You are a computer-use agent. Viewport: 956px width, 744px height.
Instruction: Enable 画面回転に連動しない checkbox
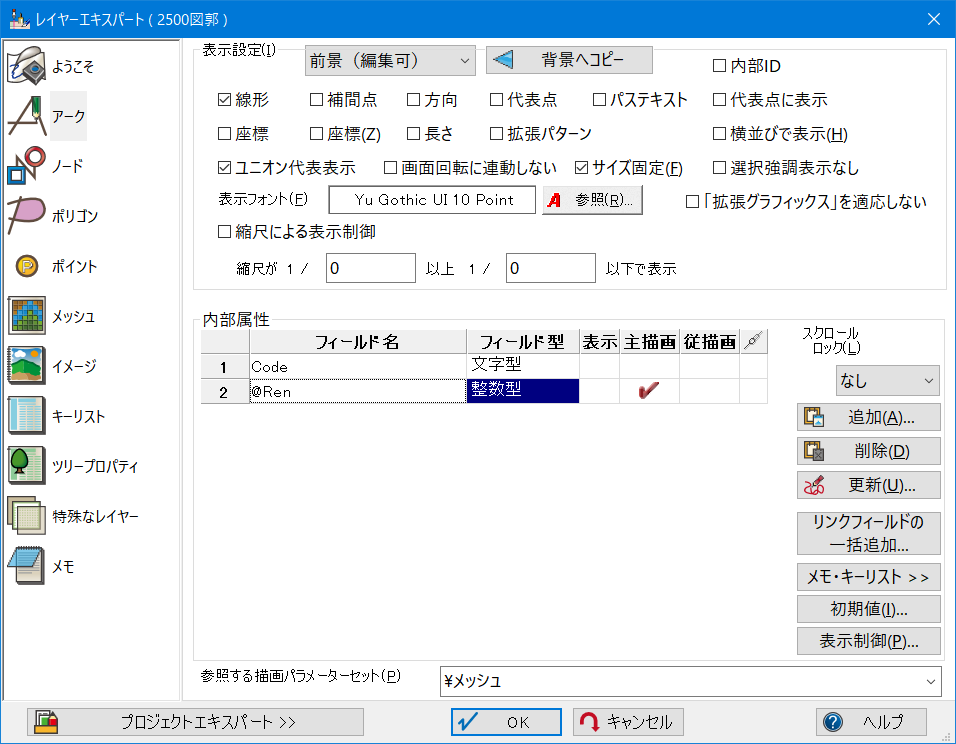point(390,167)
